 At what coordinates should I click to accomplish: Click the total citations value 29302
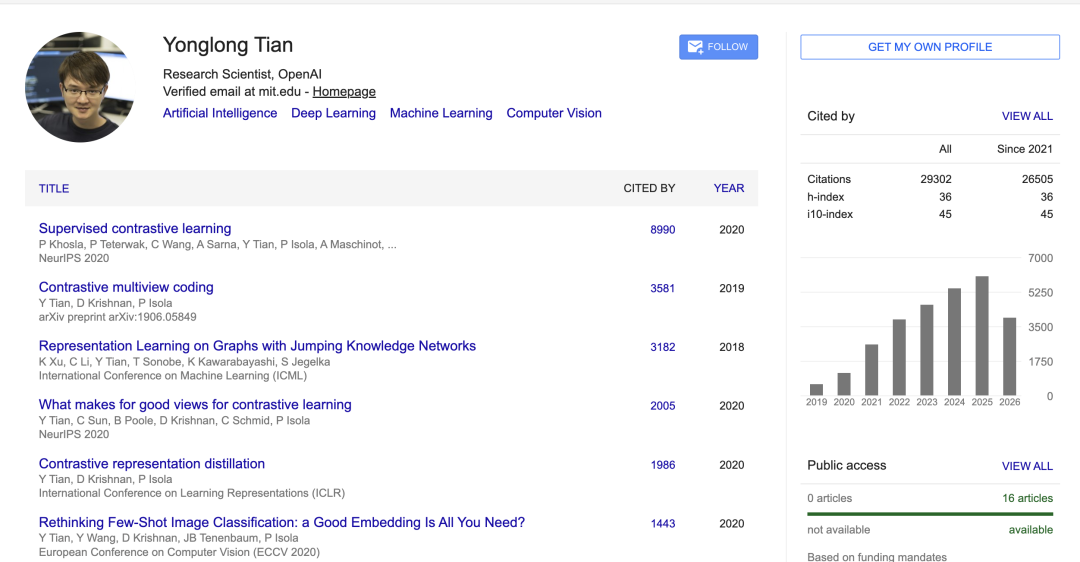[935, 179]
